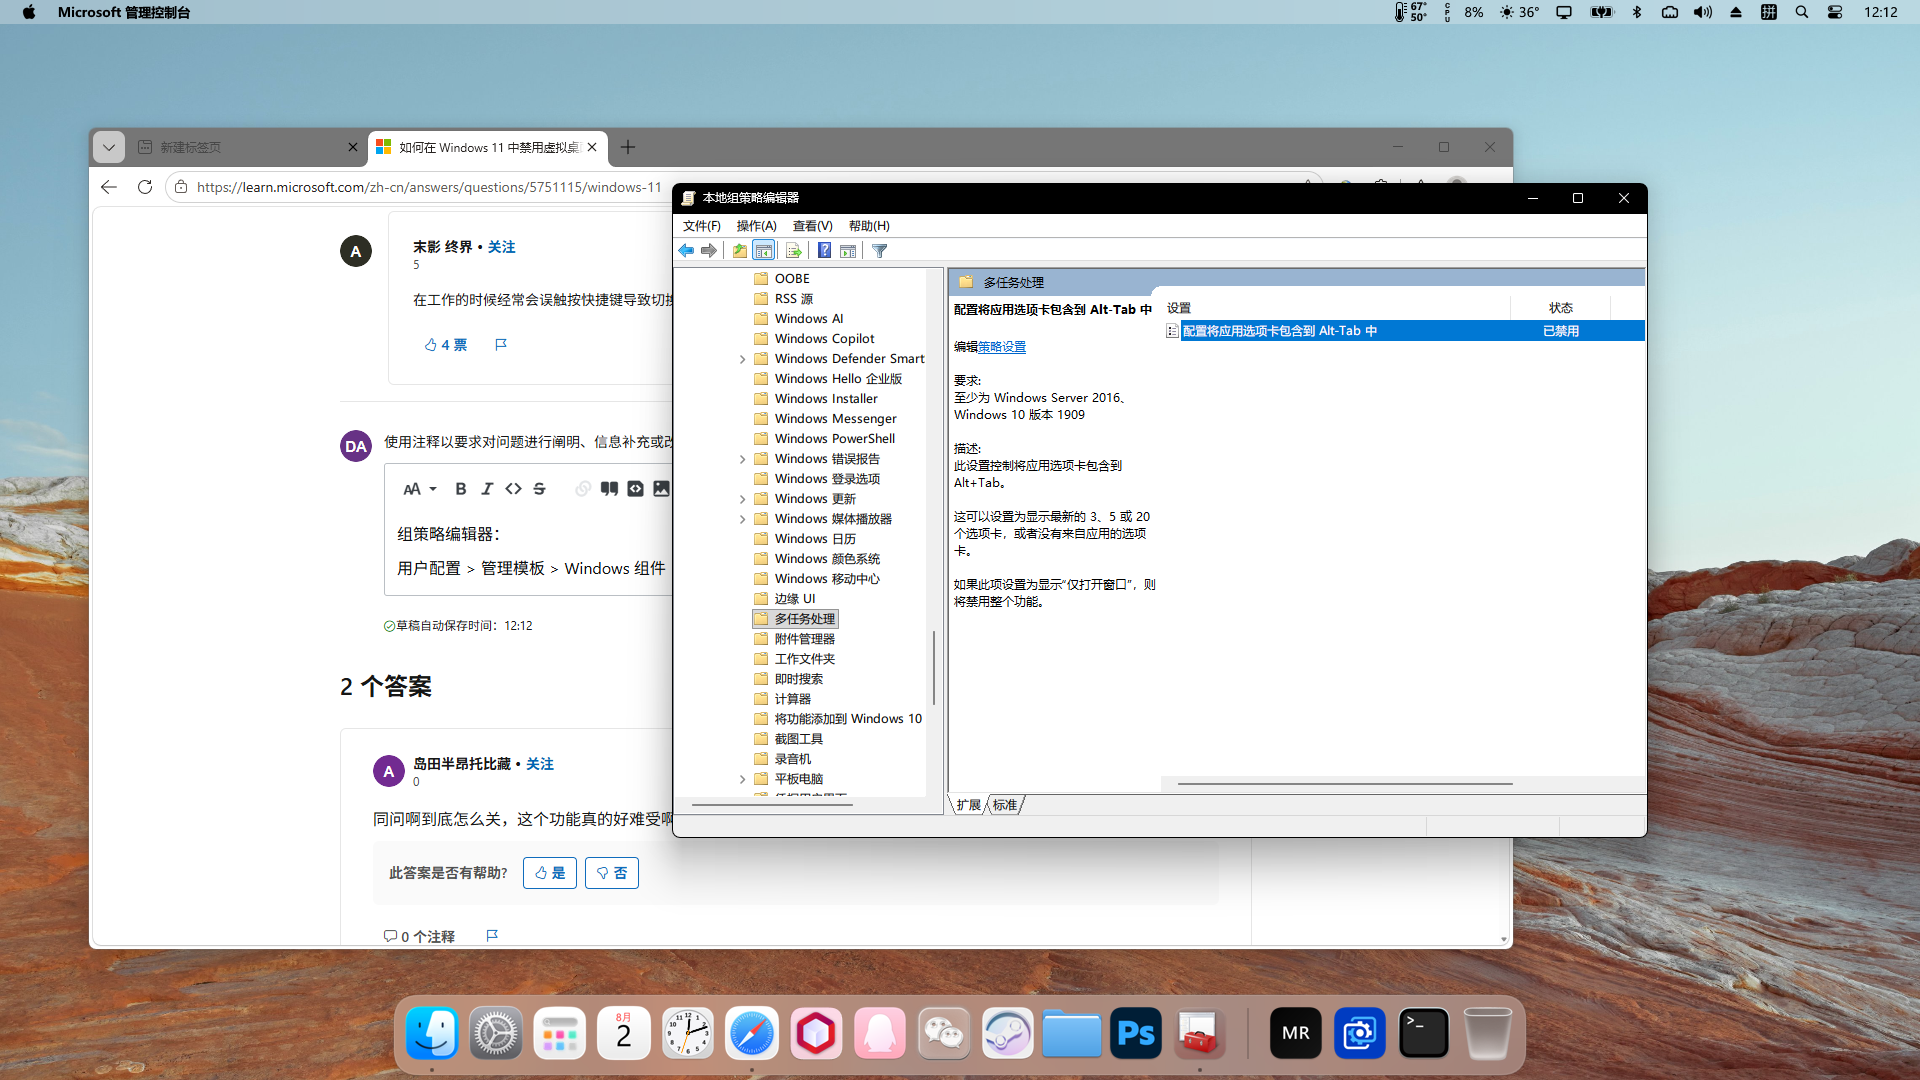
Task: Click the browser refresh icon
Action: click(x=145, y=187)
